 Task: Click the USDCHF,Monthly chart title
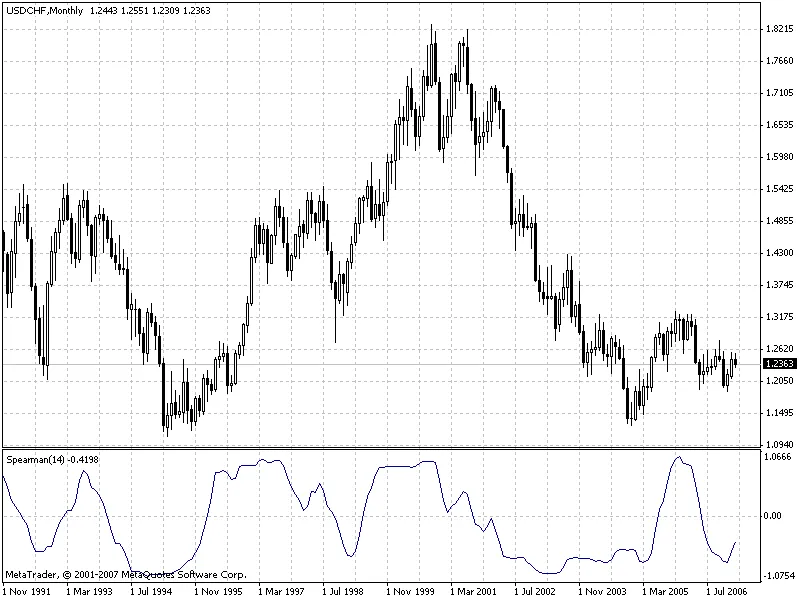click(44, 9)
